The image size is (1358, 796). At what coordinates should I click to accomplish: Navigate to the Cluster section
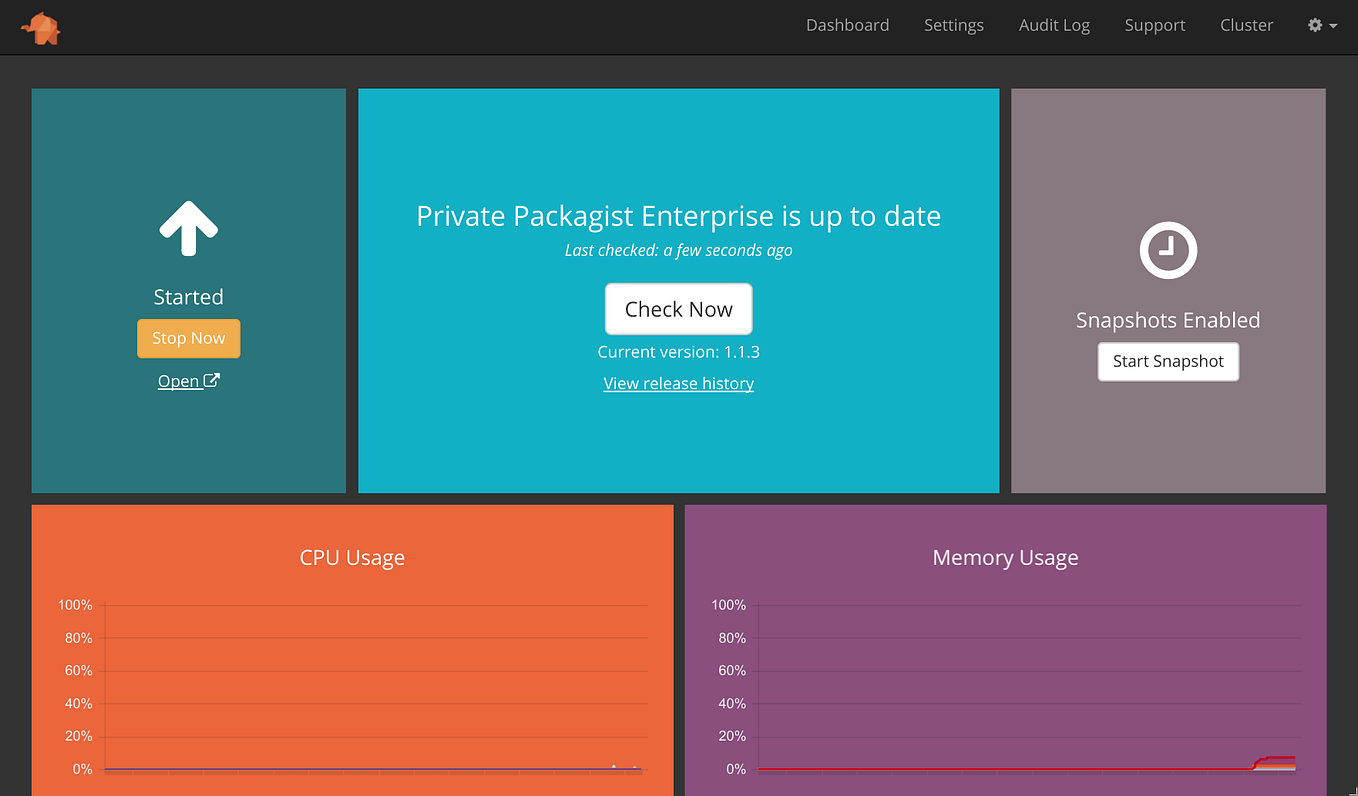pos(1246,25)
